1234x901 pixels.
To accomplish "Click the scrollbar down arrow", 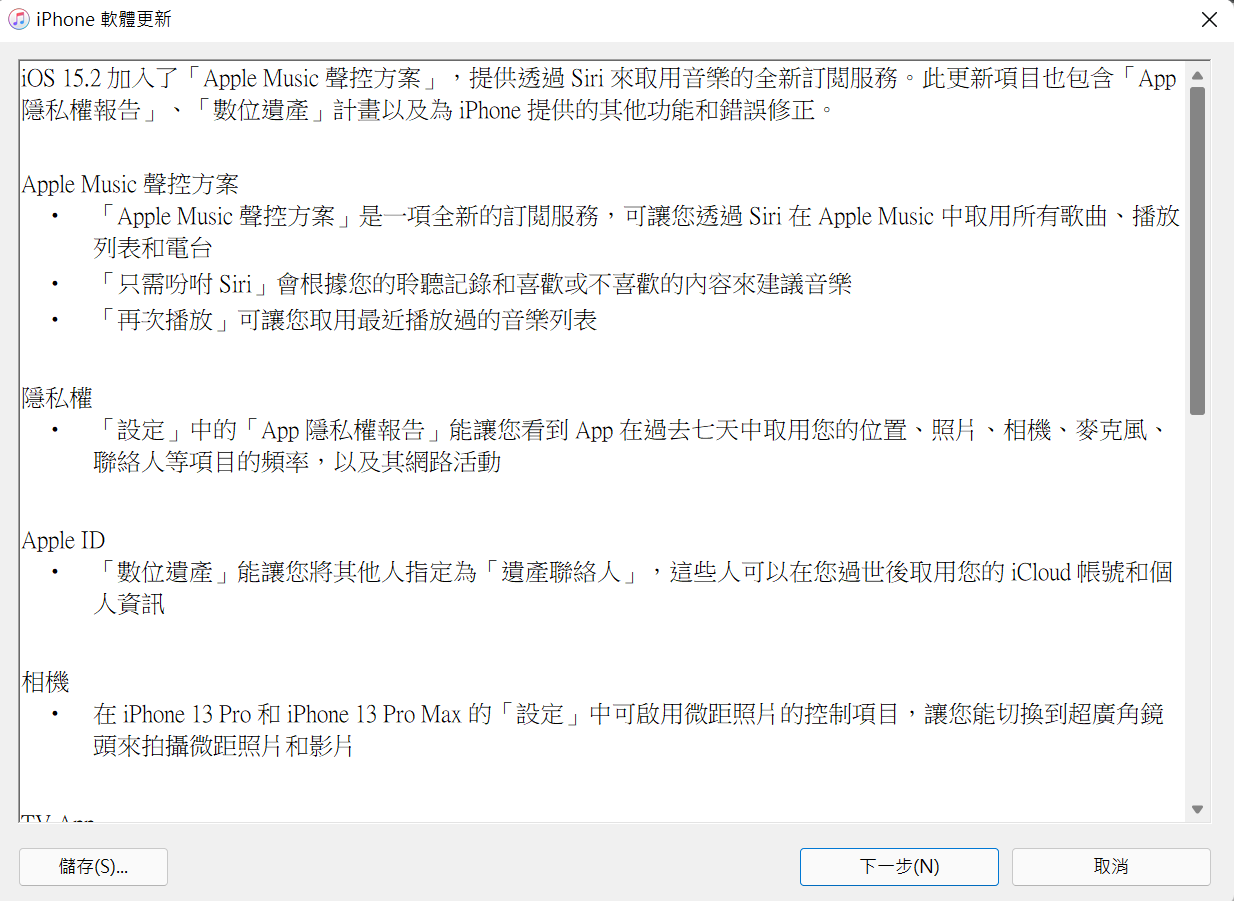I will point(1197,809).
